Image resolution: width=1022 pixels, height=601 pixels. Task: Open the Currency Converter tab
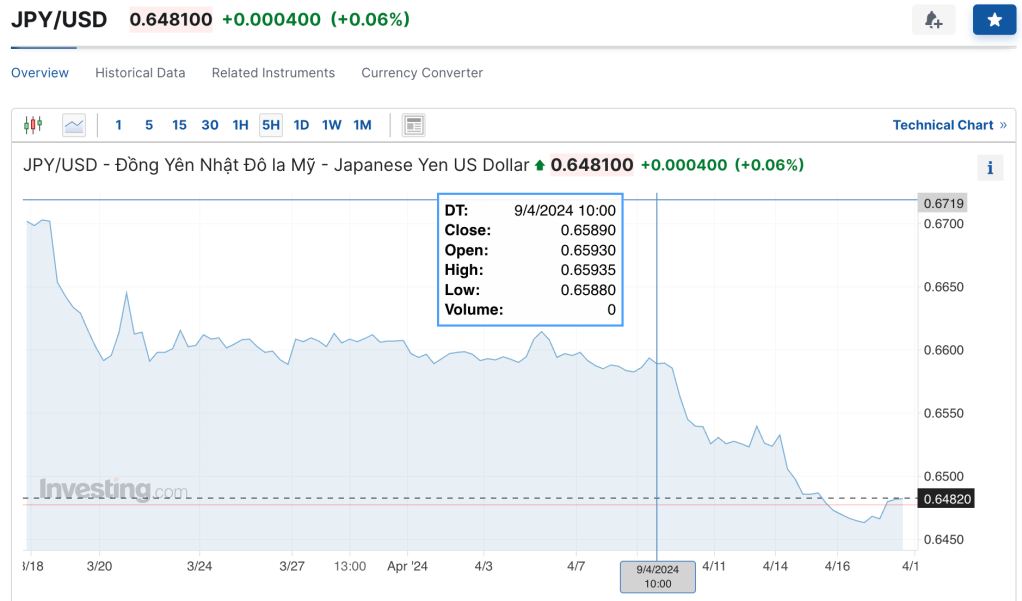tap(422, 73)
